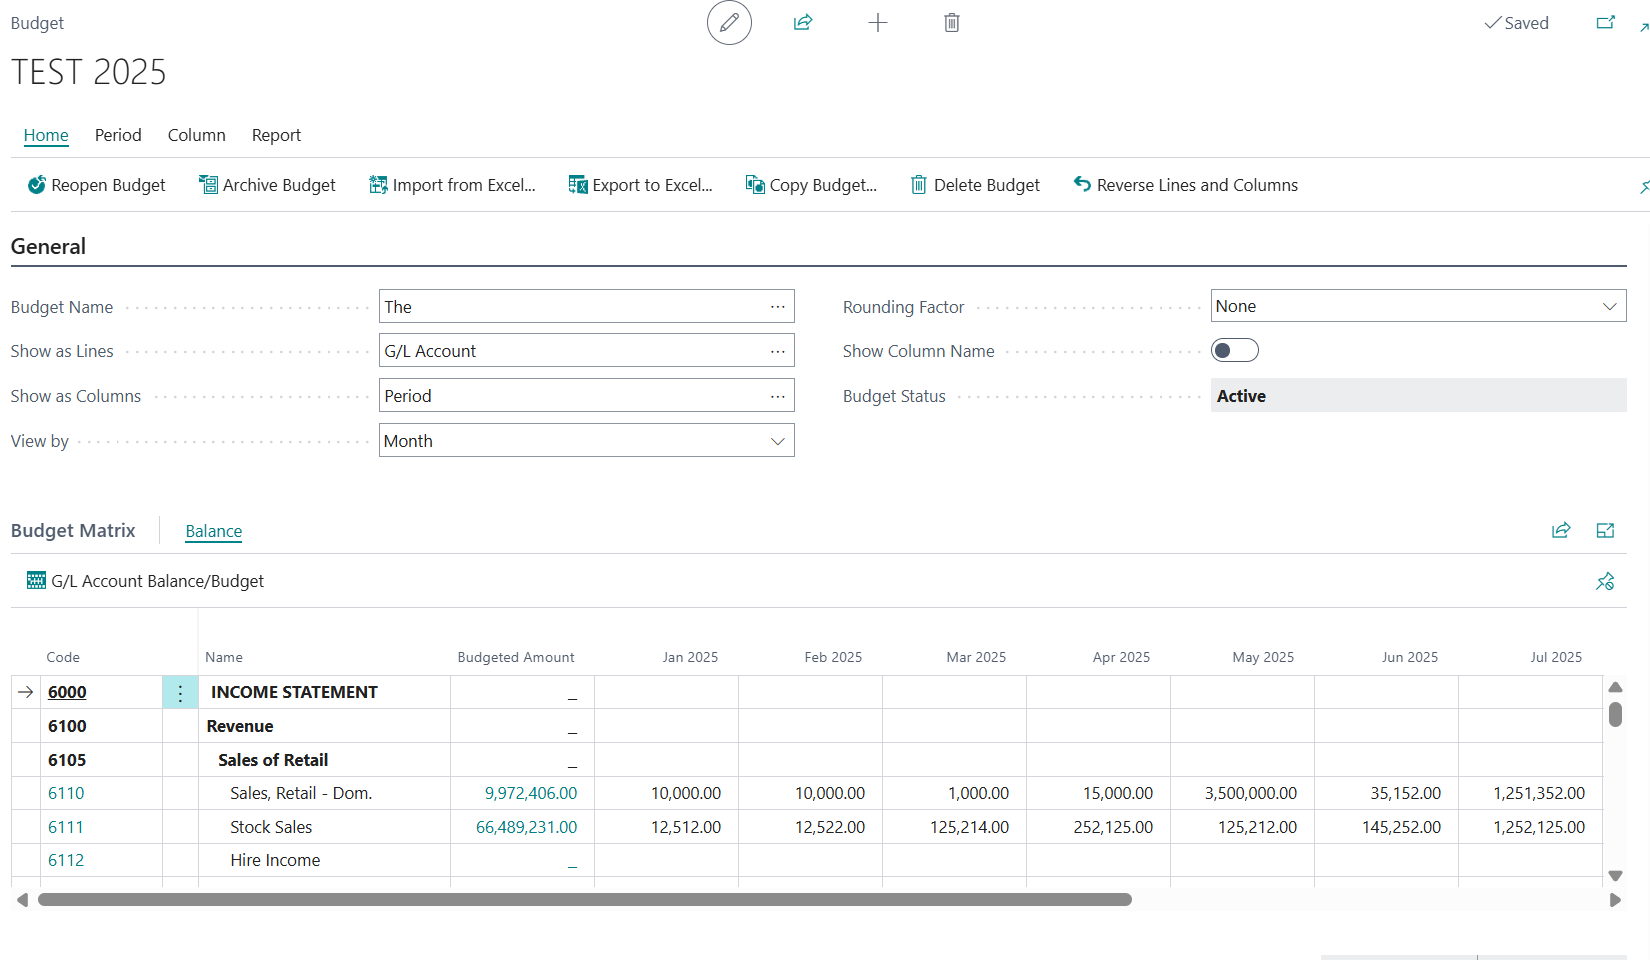Click the trash delete icon in header

click(x=951, y=23)
